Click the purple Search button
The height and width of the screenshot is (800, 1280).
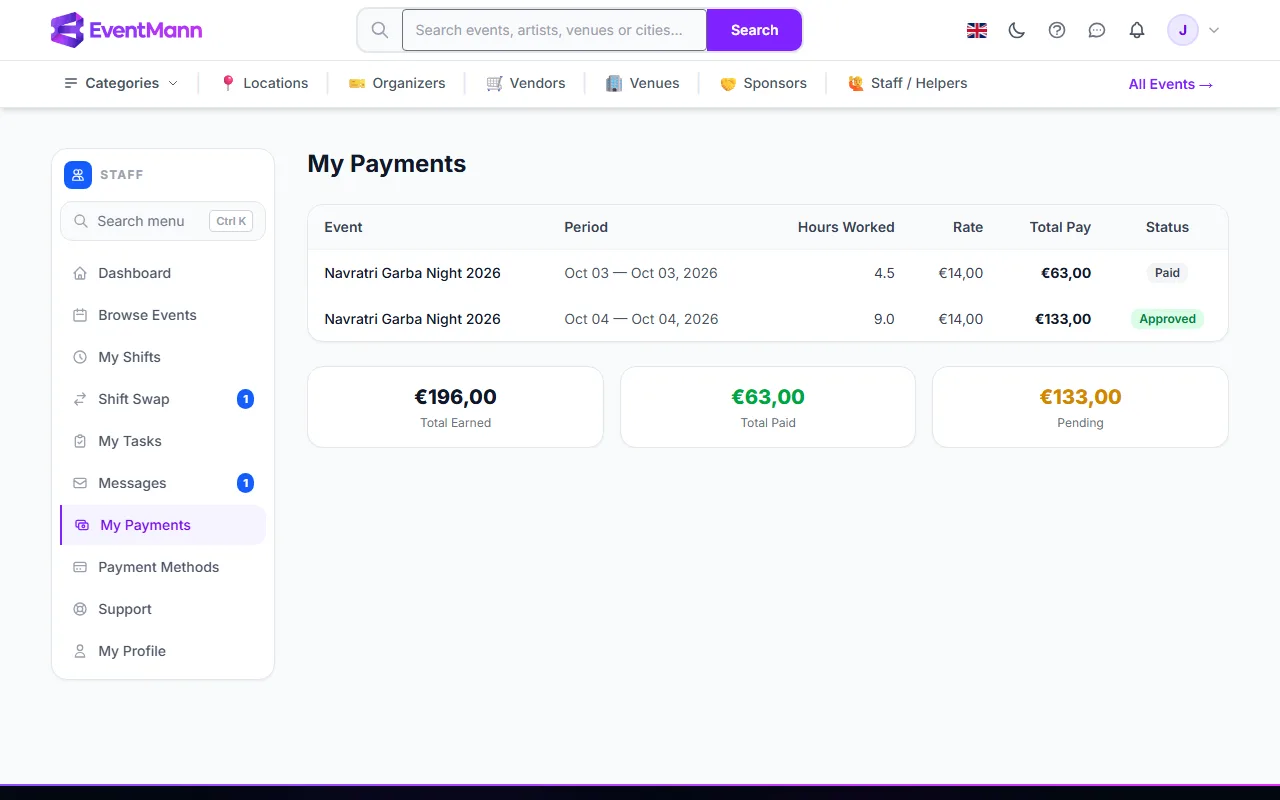[754, 30]
